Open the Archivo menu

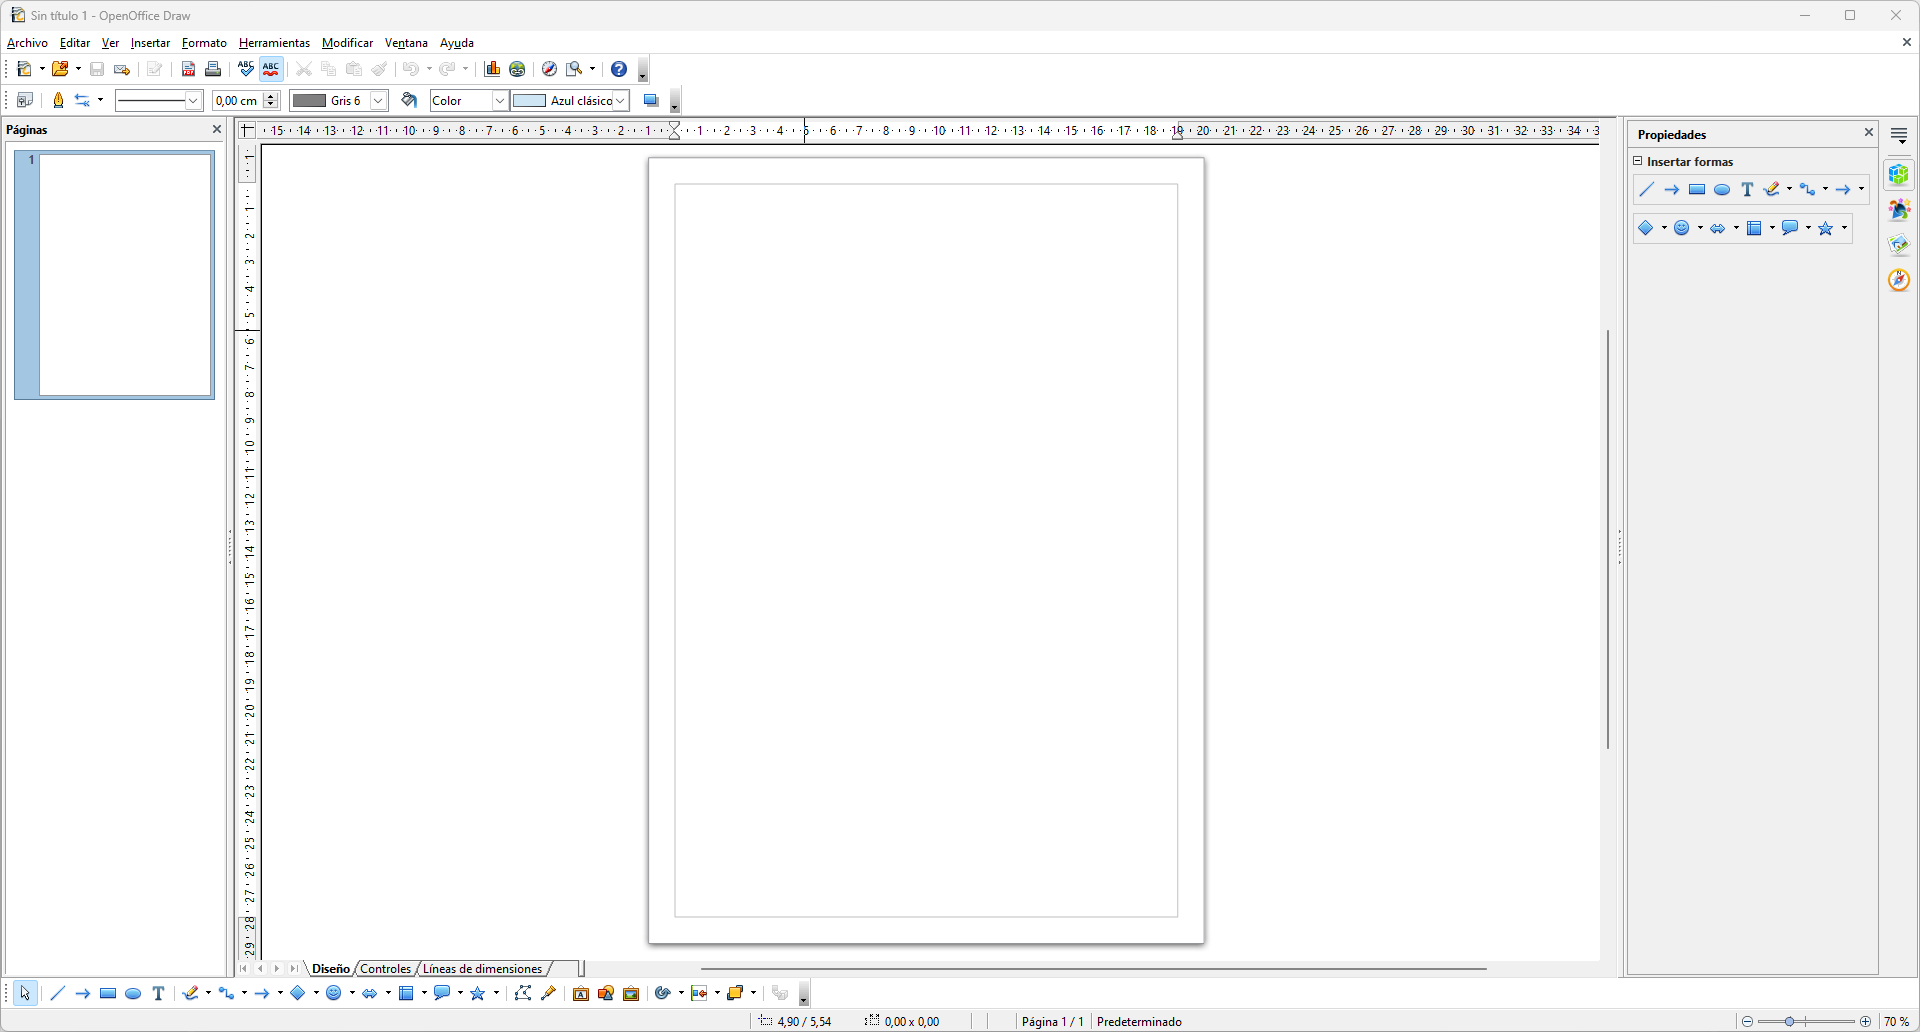point(27,43)
